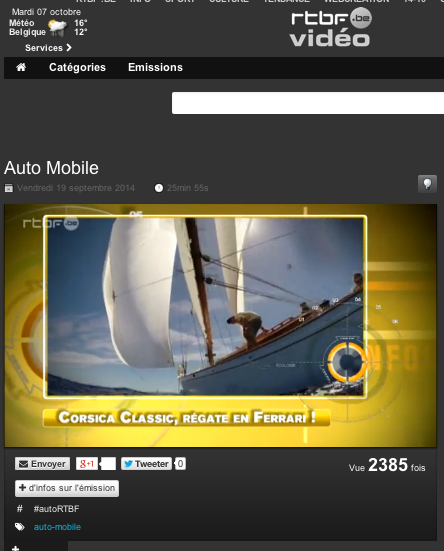Click the clock duration icon
This screenshot has width=444, height=551.
pyautogui.click(x=159, y=188)
